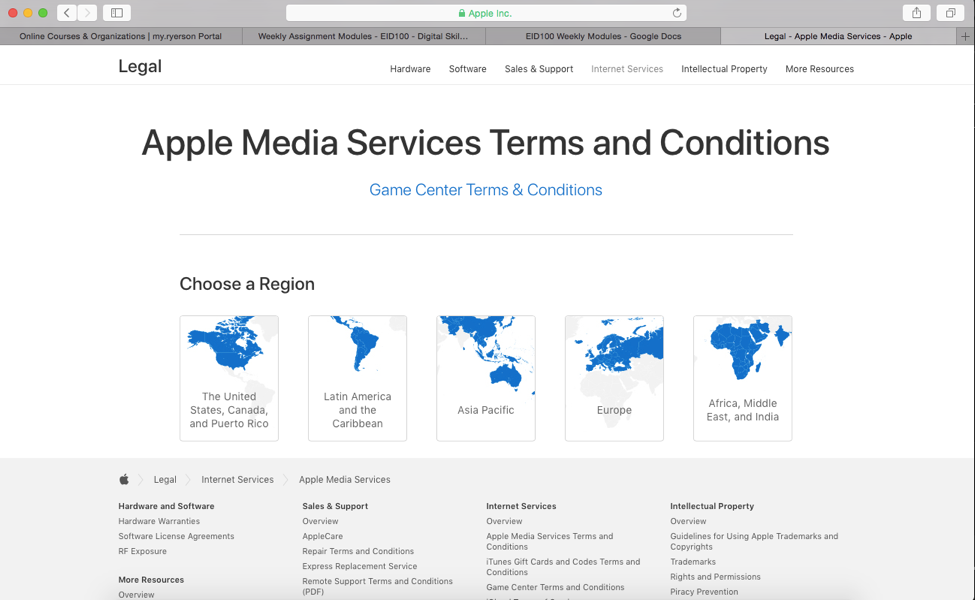Choose Latin America and the Caribbean region
Screen dimensions: 975x600
coord(358,378)
